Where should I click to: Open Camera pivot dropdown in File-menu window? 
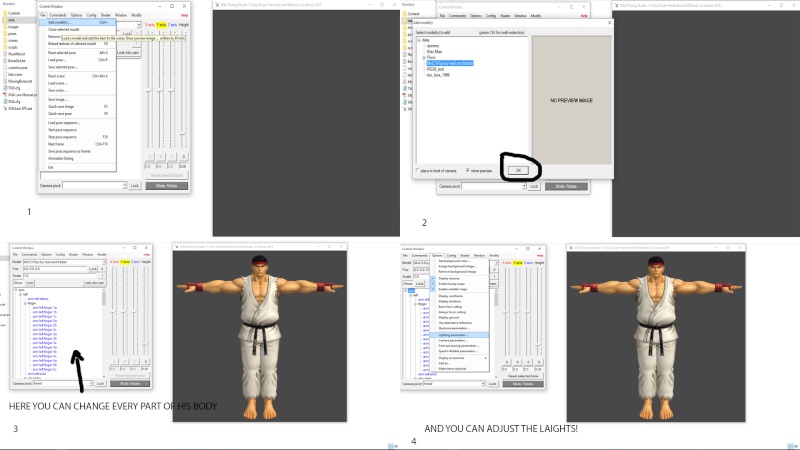coord(124,186)
